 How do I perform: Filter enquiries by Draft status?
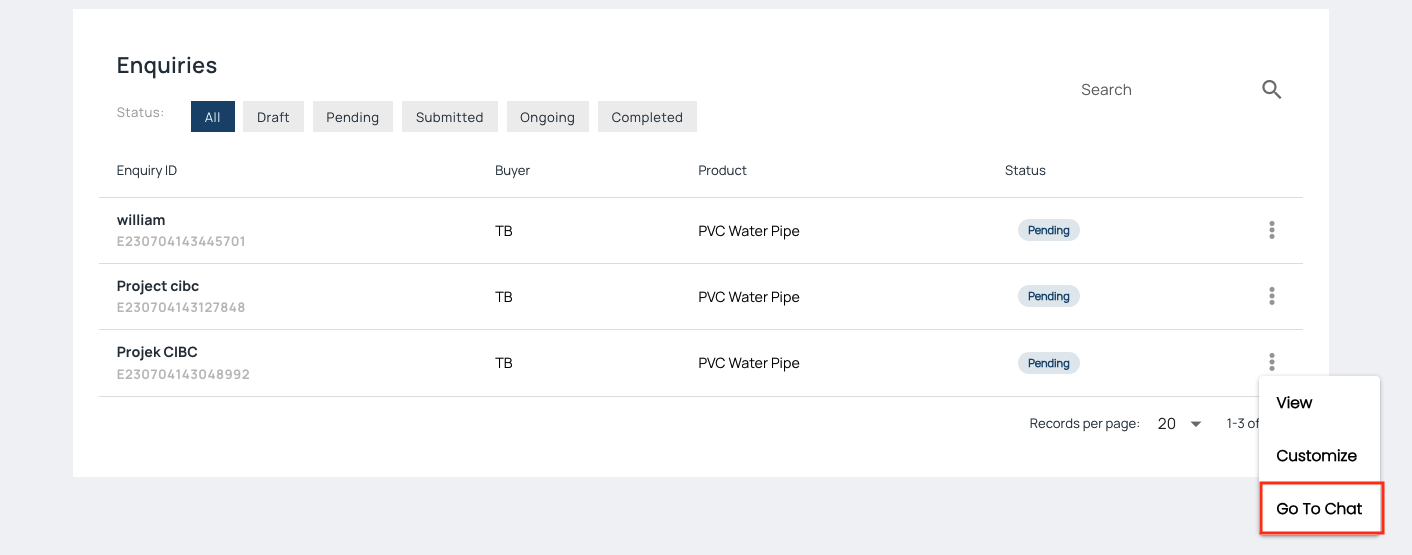(x=273, y=117)
